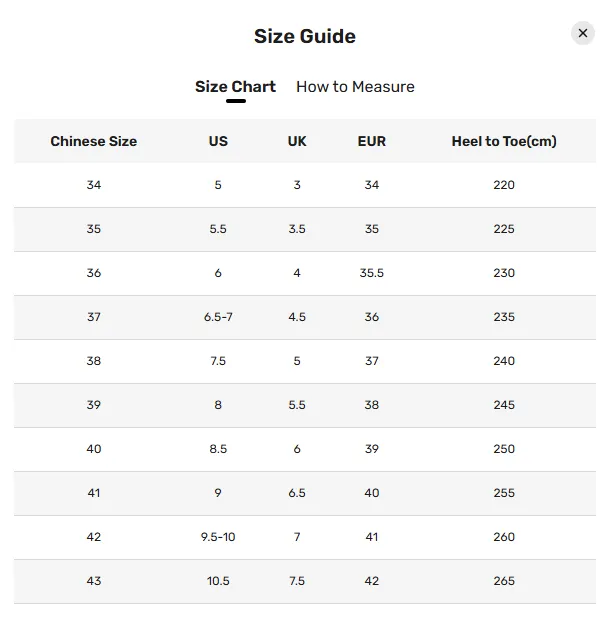Click heel to toe 220 value
Image resolution: width=610 pixels, height=621 pixels.
[504, 185]
